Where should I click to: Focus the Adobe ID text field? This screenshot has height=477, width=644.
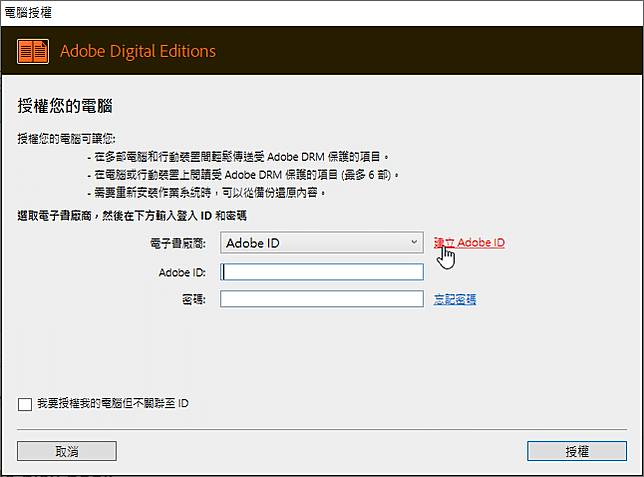tap(322, 272)
